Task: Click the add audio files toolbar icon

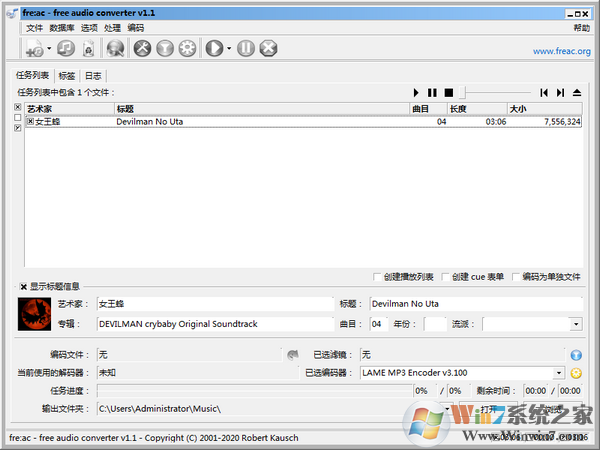Action: tap(34, 48)
